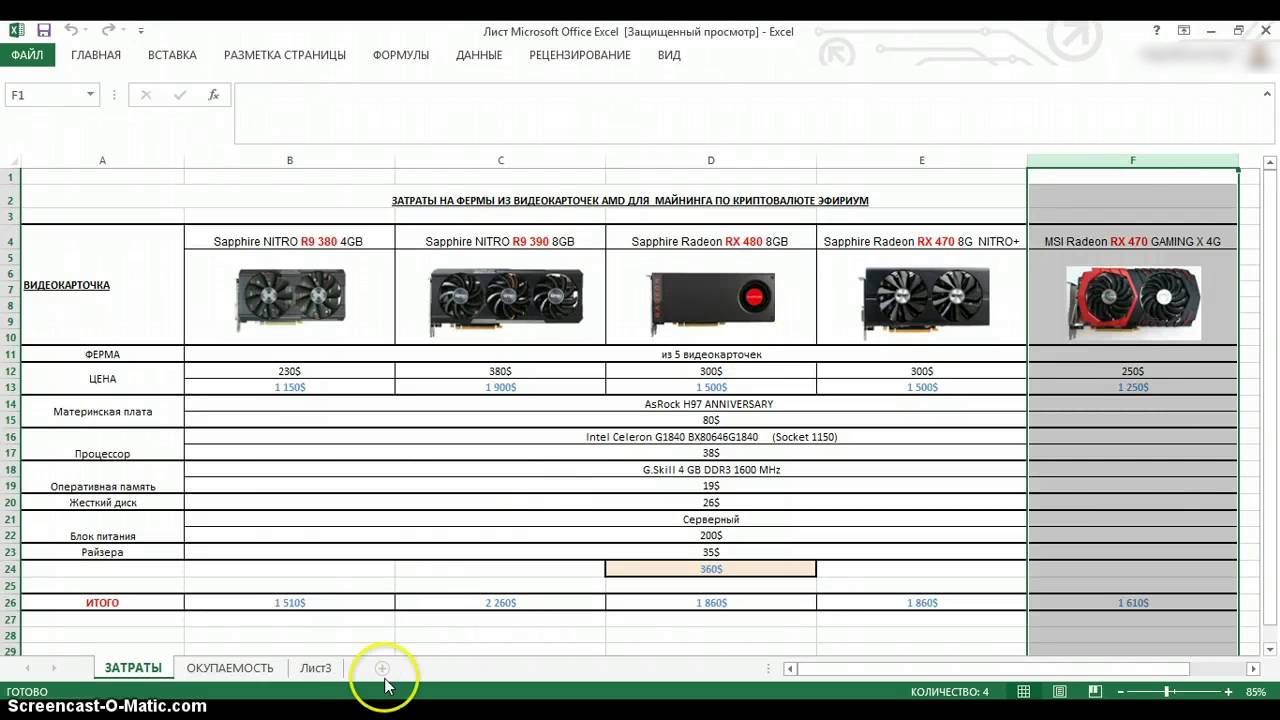This screenshot has height=720, width=1280.
Task: Select column F header
Action: coord(1132,160)
